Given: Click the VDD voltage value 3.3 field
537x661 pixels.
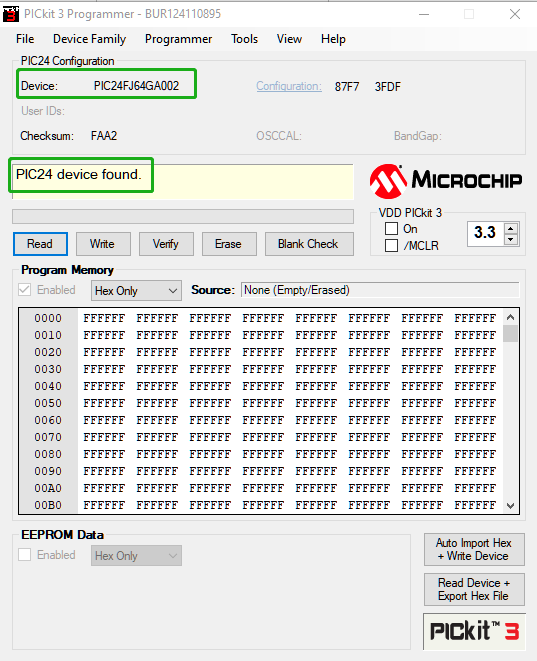Looking at the screenshot, I should 486,233.
